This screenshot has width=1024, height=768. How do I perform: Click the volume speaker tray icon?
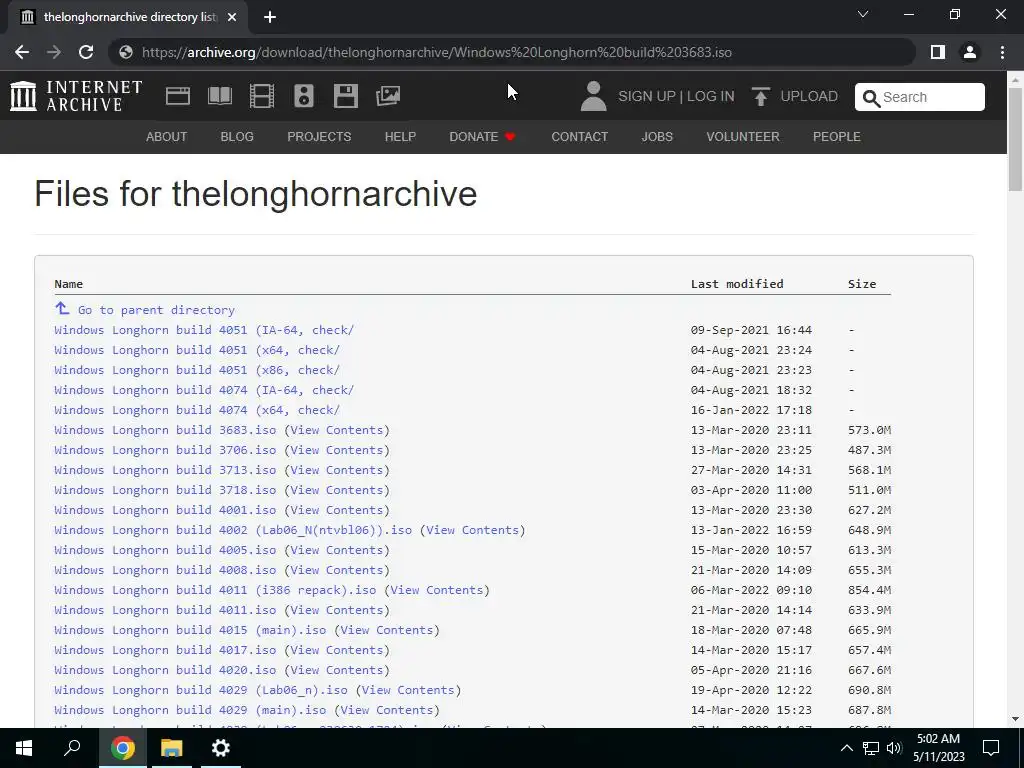click(x=894, y=748)
